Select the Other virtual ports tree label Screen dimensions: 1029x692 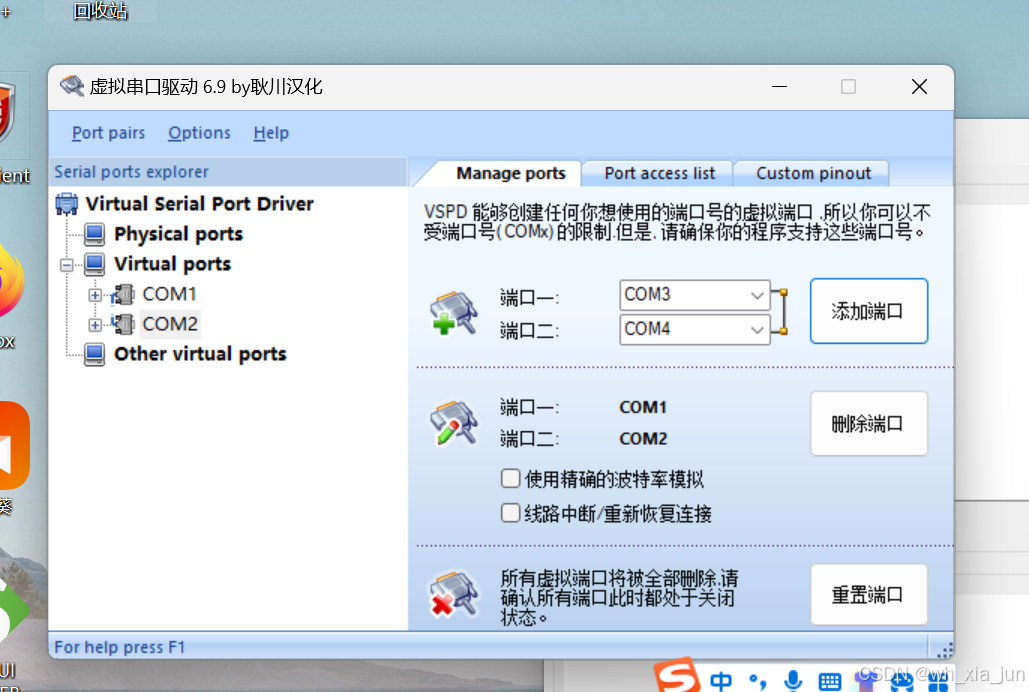tap(200, 354)
